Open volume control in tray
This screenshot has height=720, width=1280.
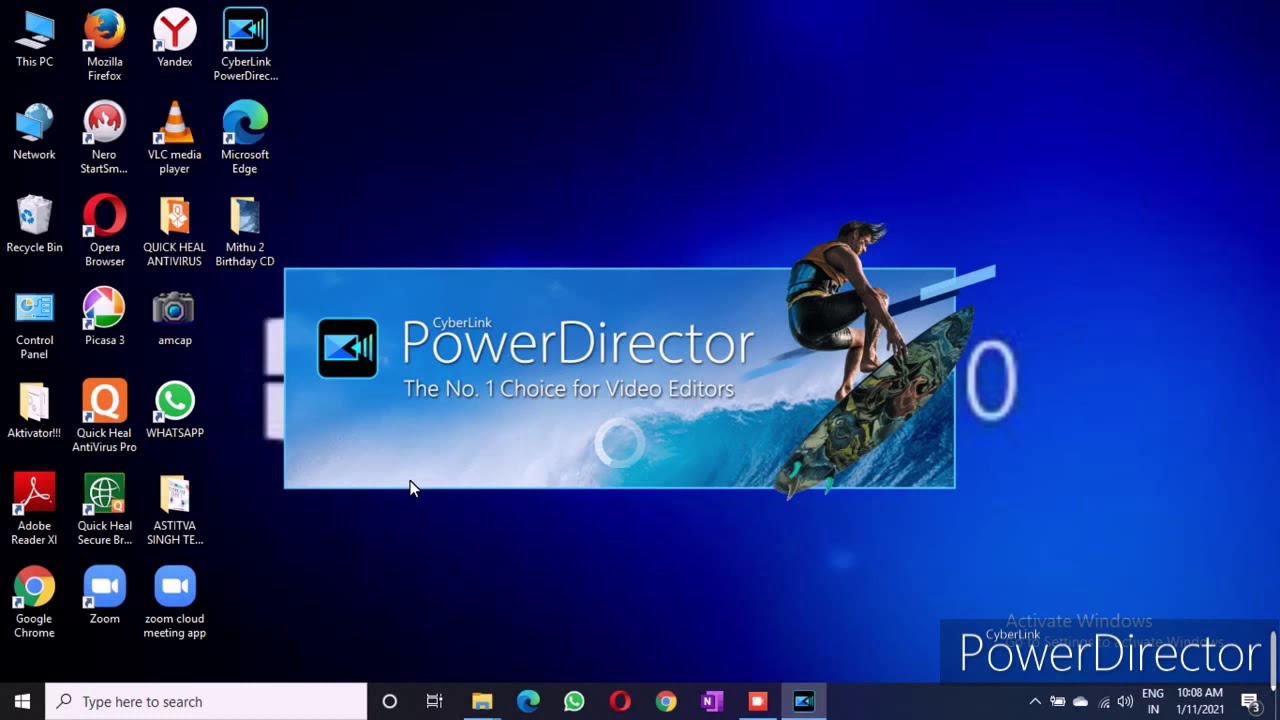pos(1126,702)
